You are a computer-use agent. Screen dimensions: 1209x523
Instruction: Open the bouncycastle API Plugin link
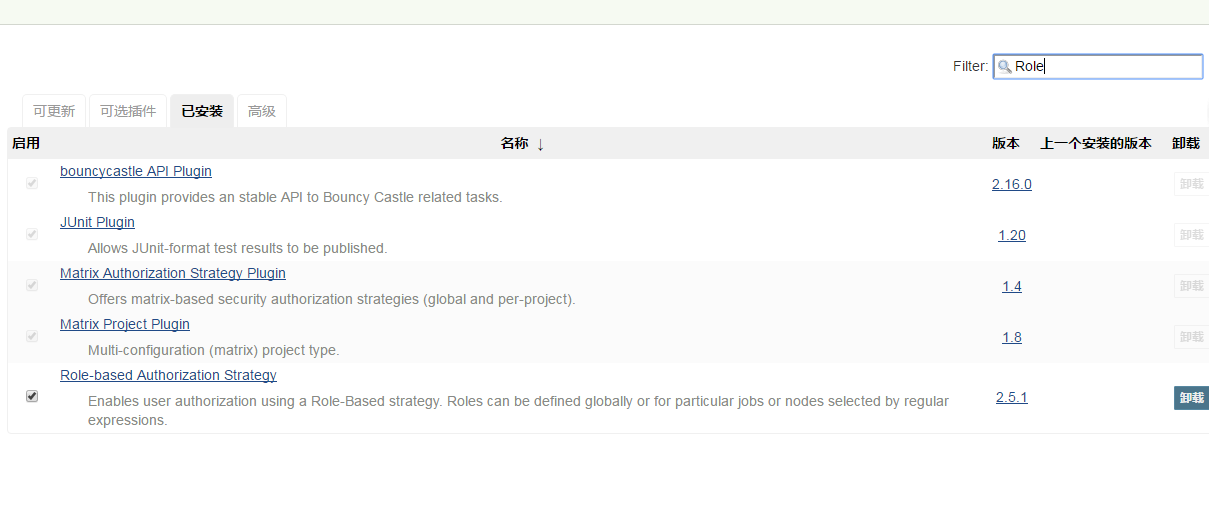point(136,171)
